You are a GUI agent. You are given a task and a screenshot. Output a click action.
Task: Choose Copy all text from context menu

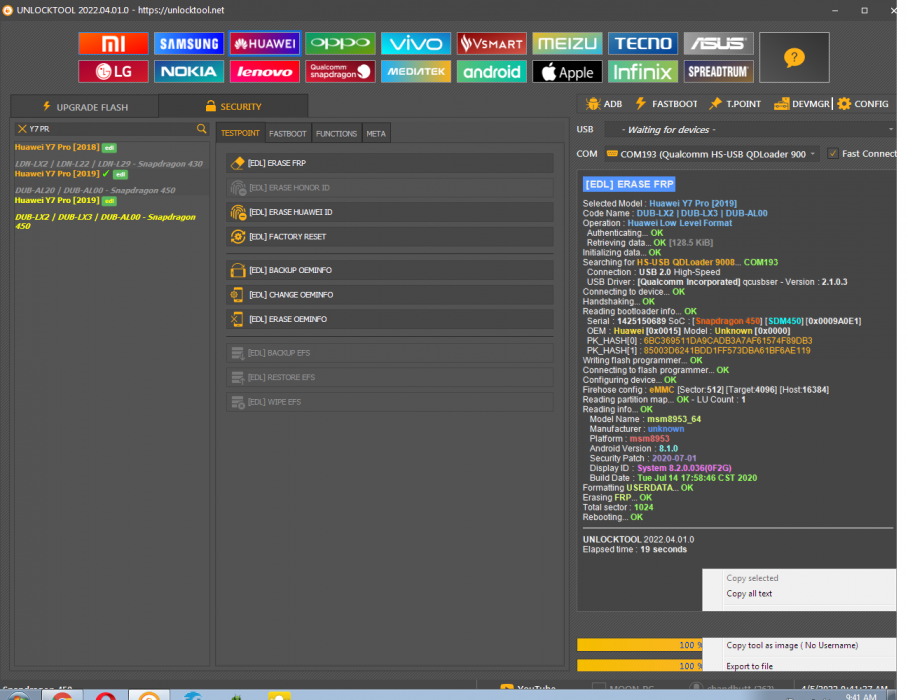coord(749,593)
